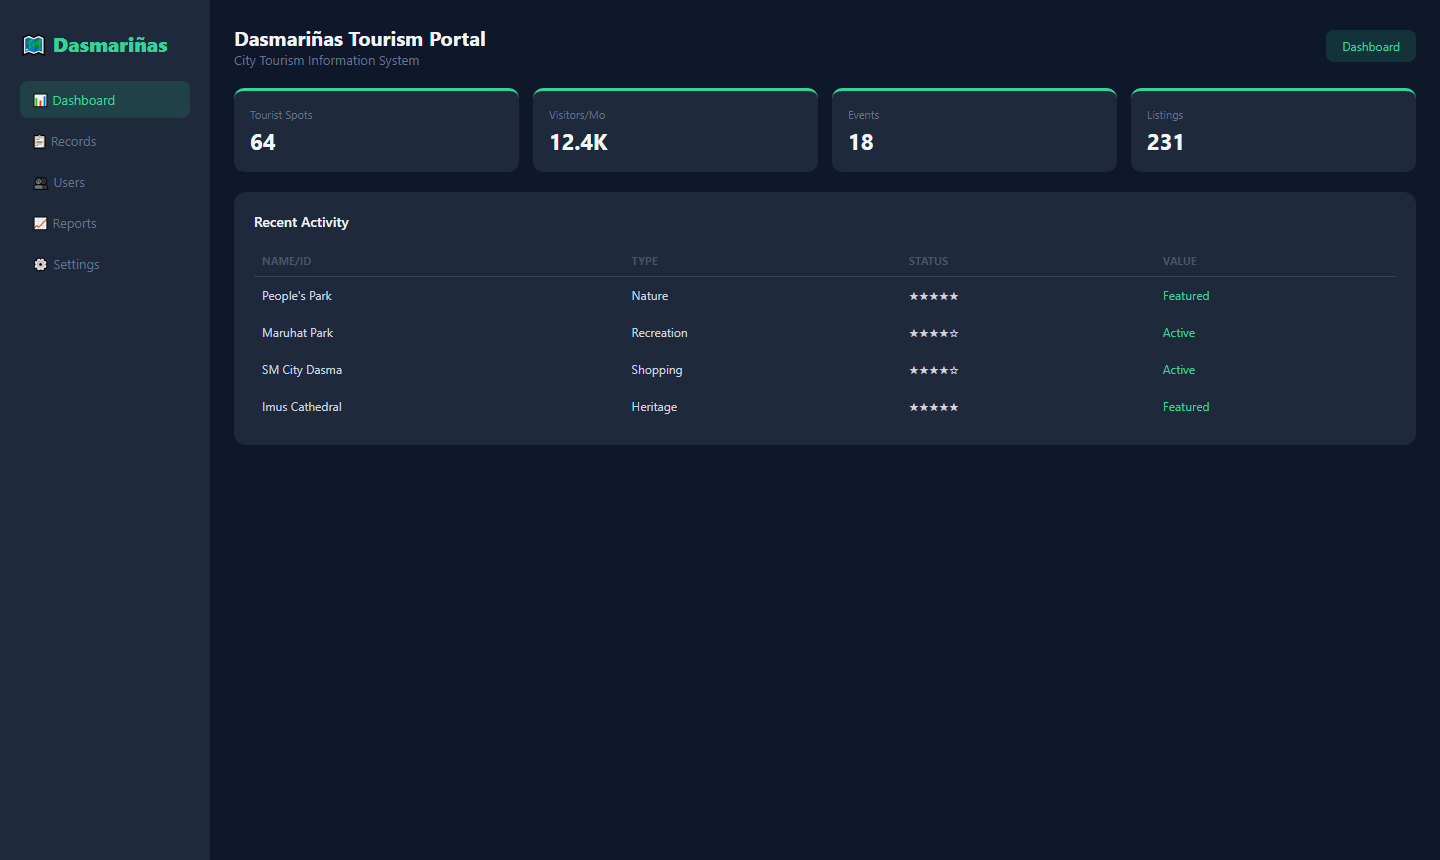Click the Dasmariñas brand name text
The height and width of the screenshot is (860, 1440).
pyautogui.click(x=110, y=45)
